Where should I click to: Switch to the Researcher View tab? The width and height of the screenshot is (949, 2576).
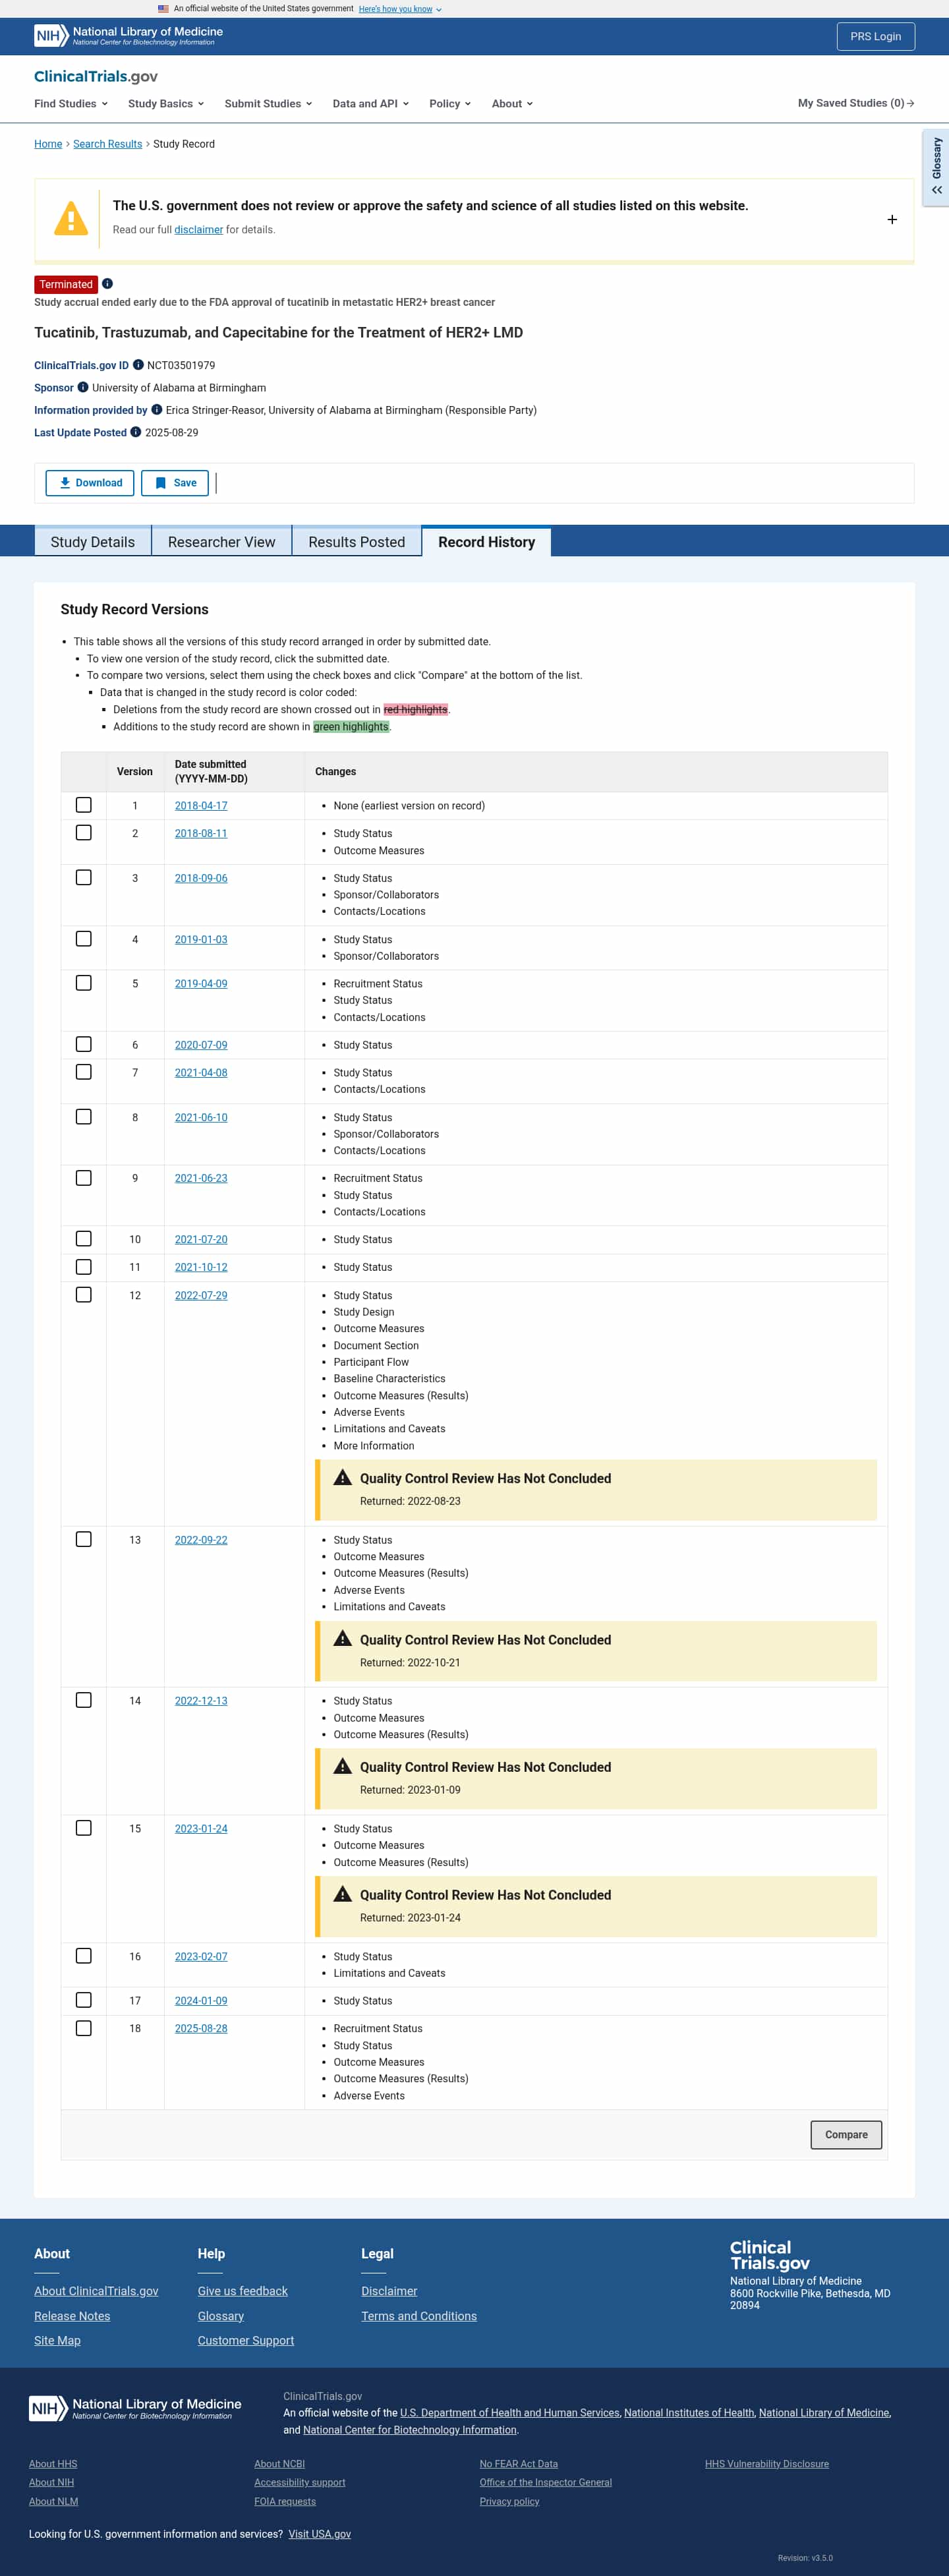[222, 542]
